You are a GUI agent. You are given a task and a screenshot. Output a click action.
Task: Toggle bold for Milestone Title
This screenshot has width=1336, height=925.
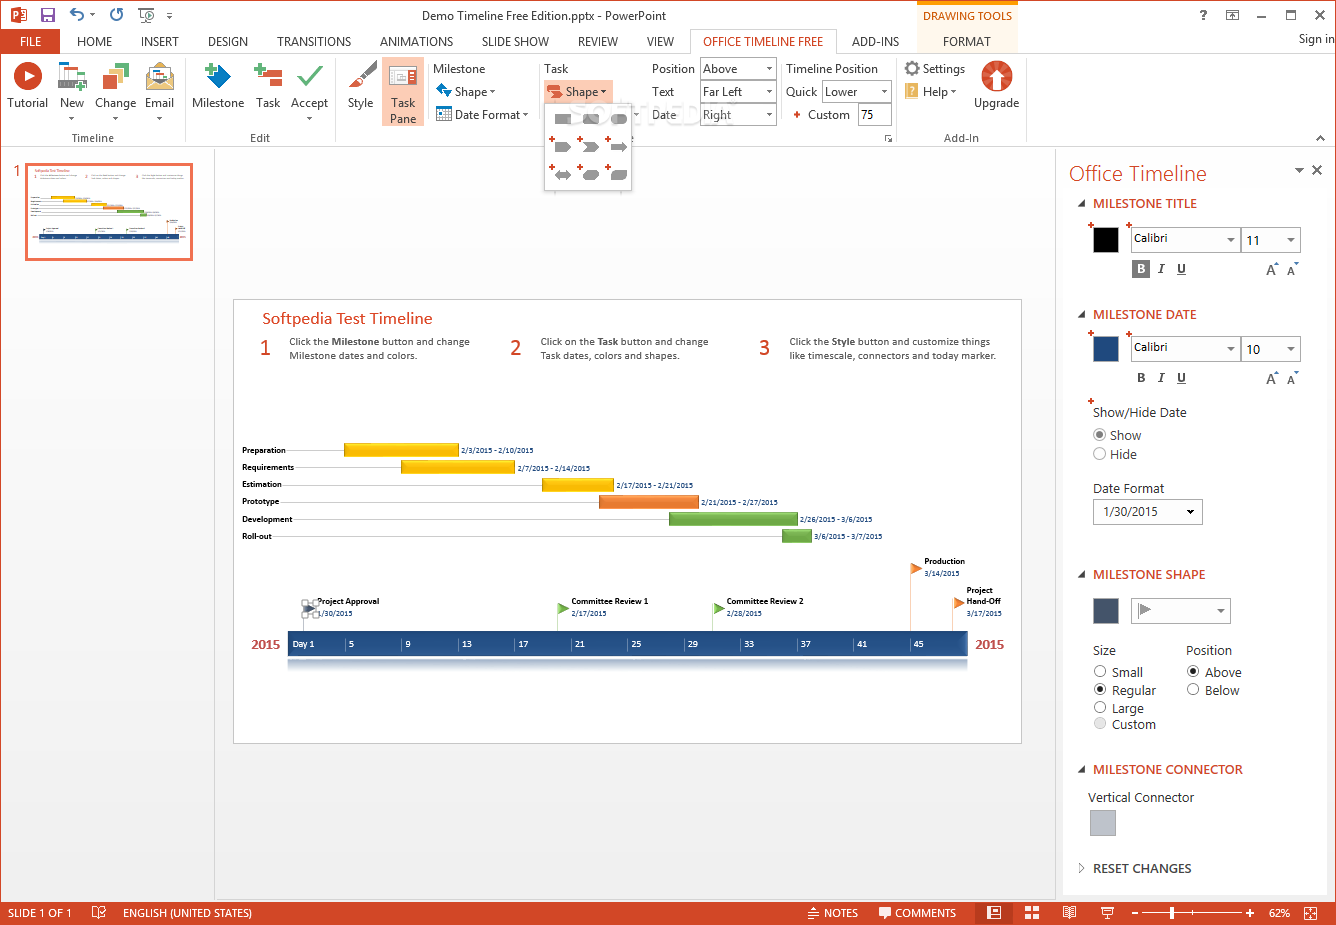(x=1141, y=269)
